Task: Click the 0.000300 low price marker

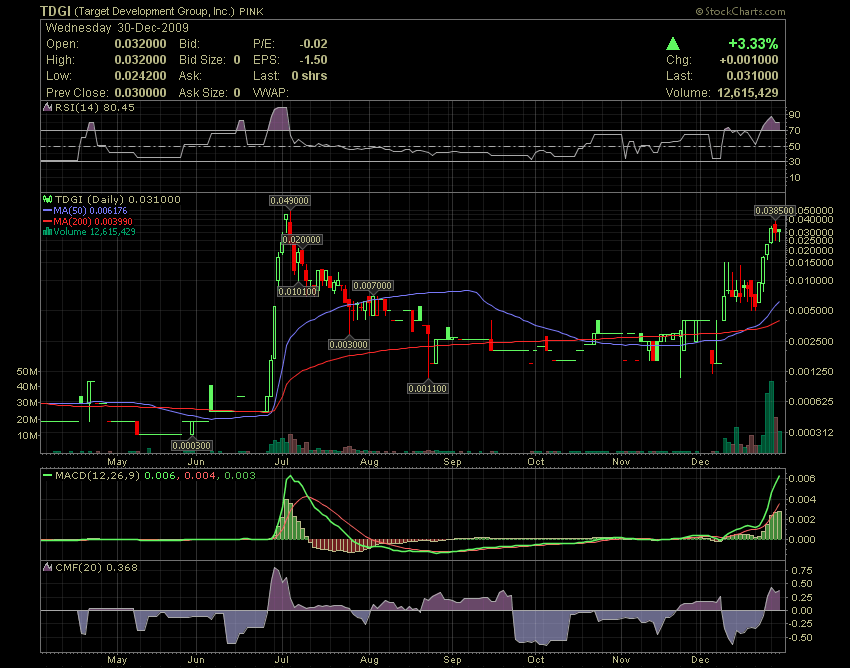Action: 191,446
